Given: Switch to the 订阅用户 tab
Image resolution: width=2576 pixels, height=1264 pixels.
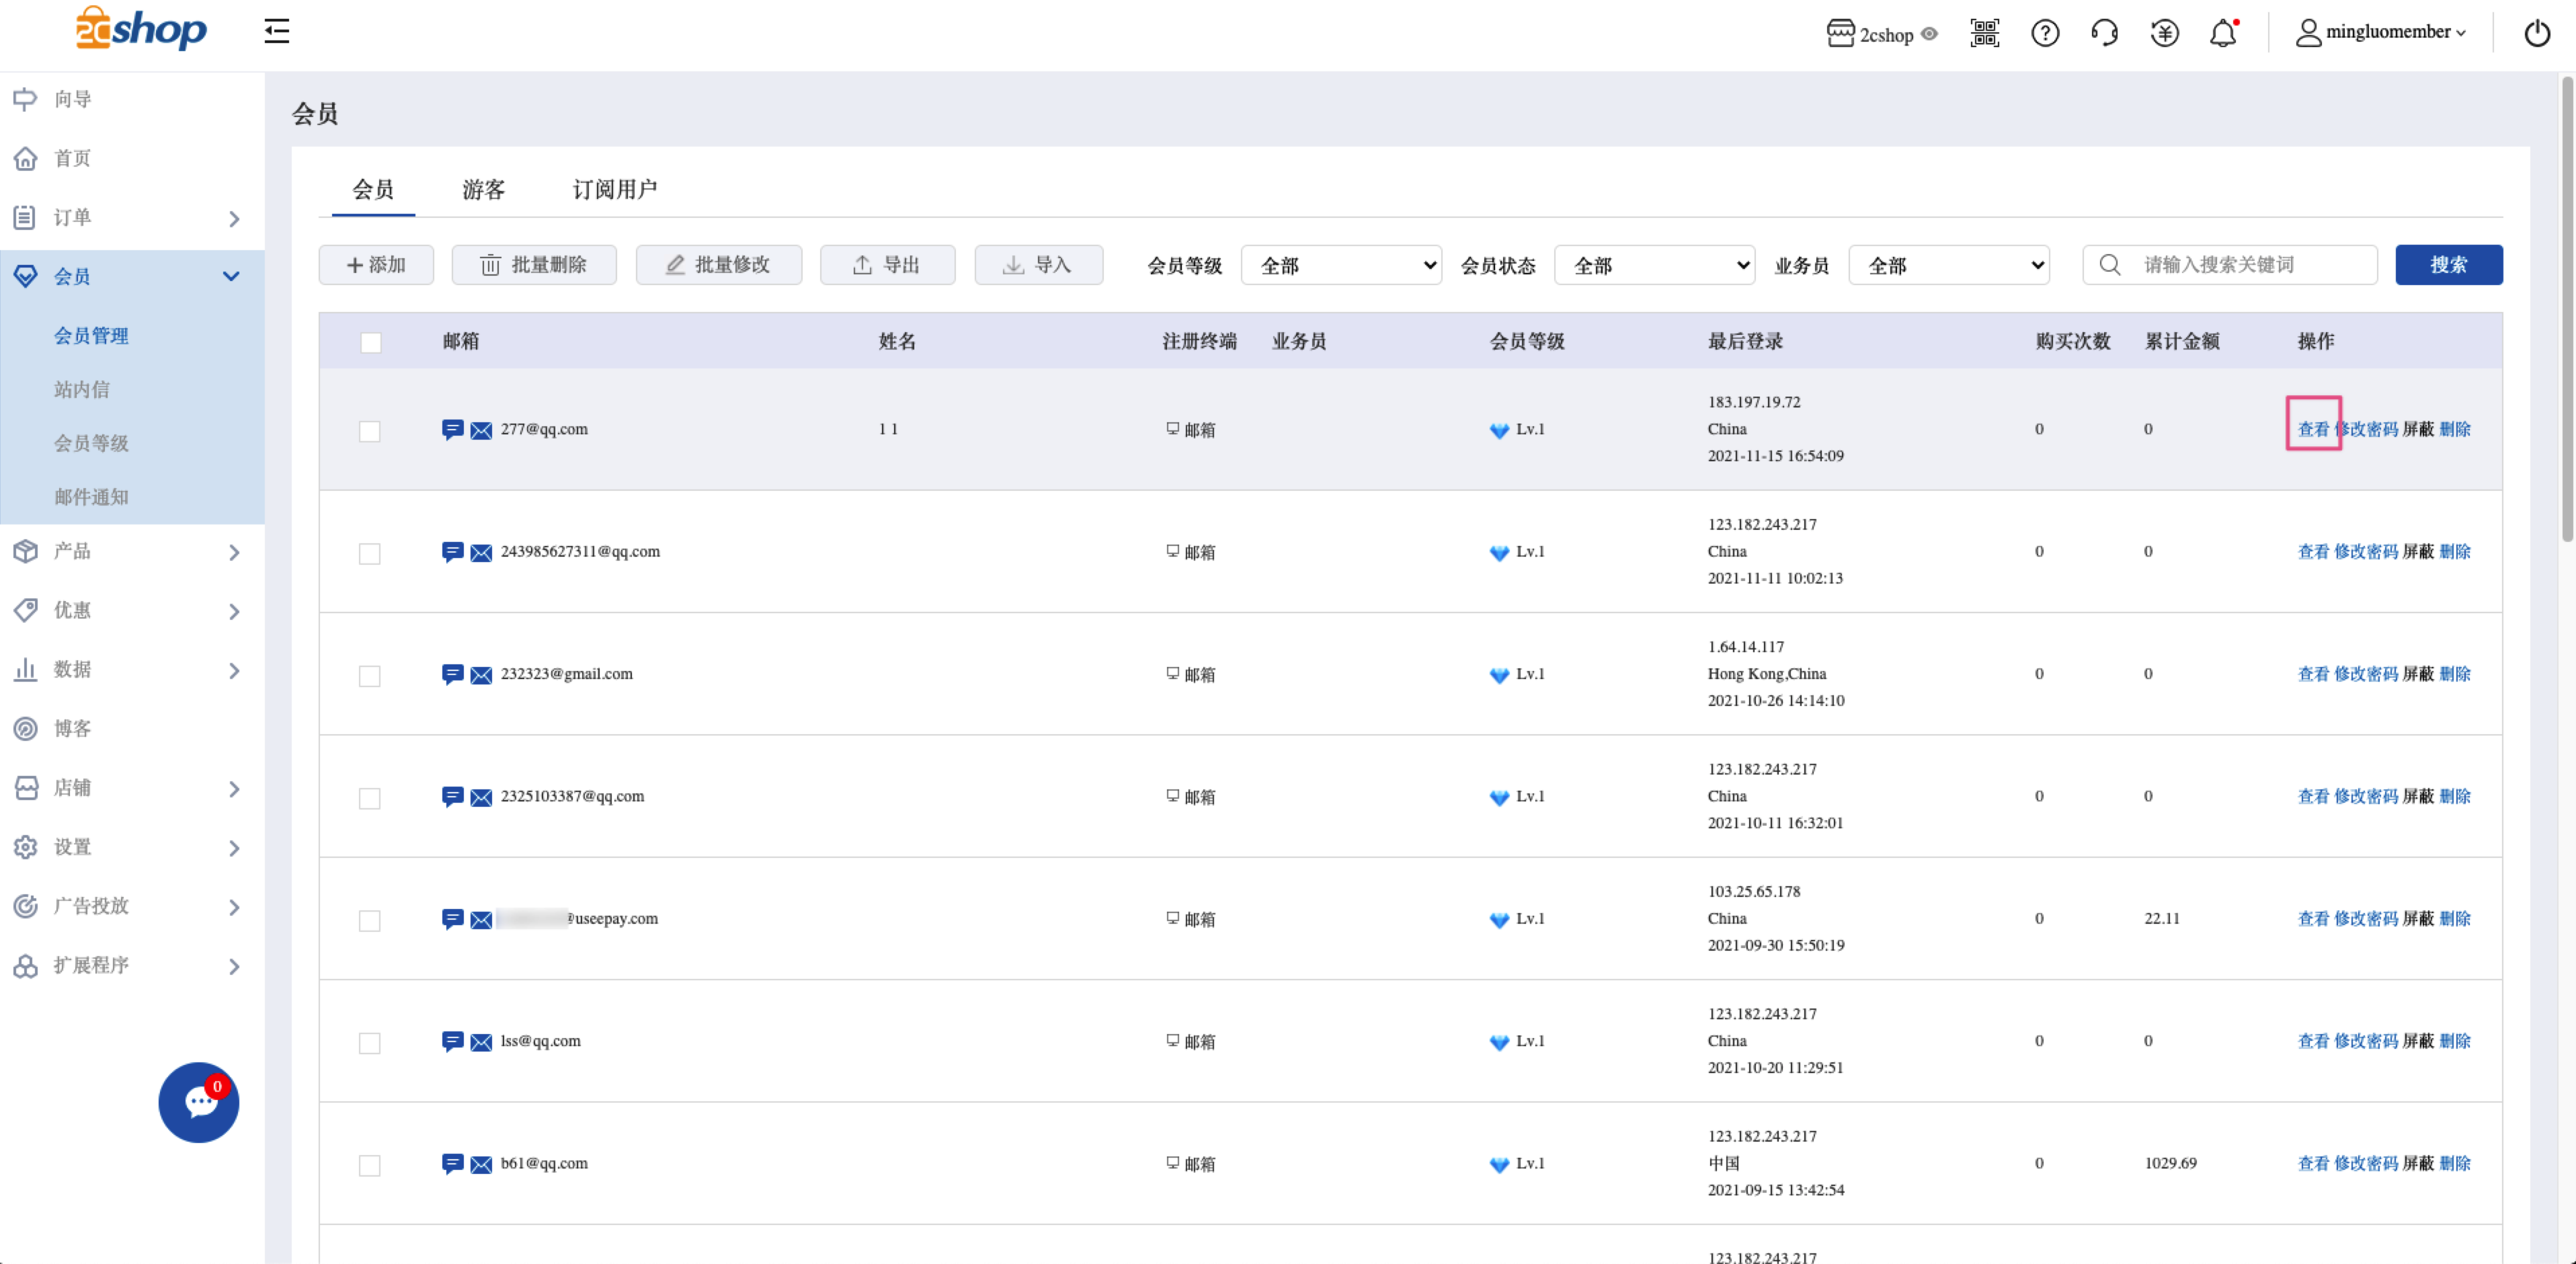Looking at the screenshot, I should [x=614, y=189].
